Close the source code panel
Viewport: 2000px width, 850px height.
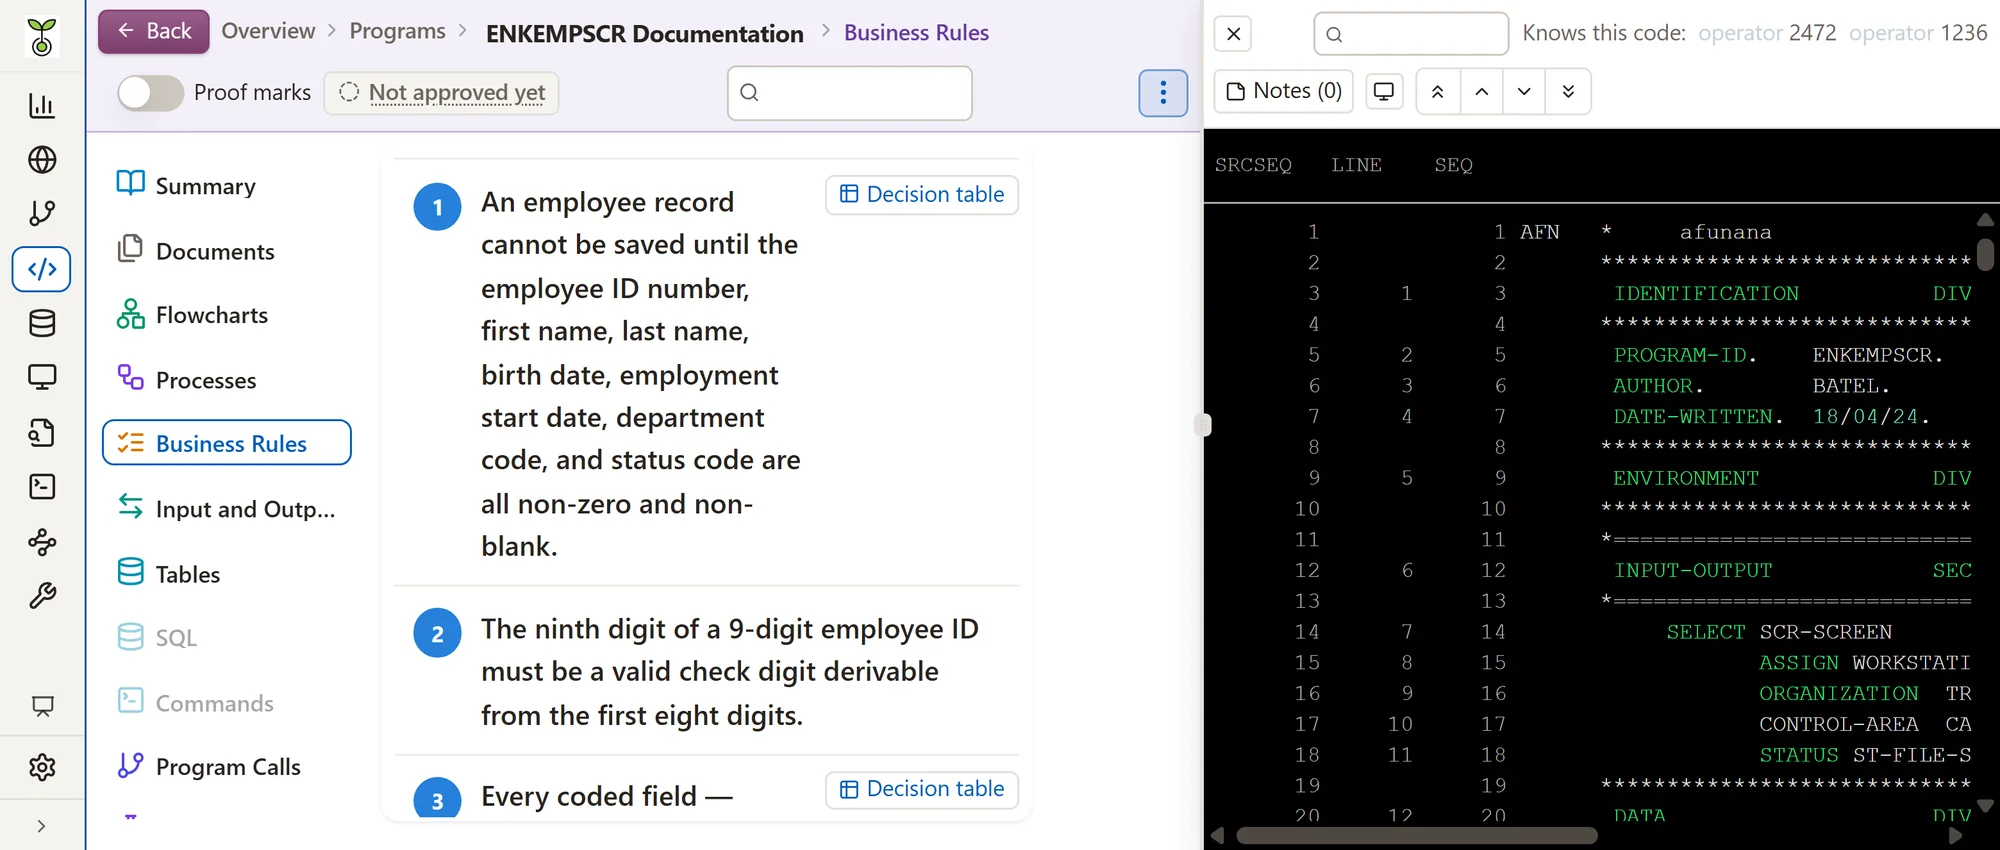(1233, 34)
